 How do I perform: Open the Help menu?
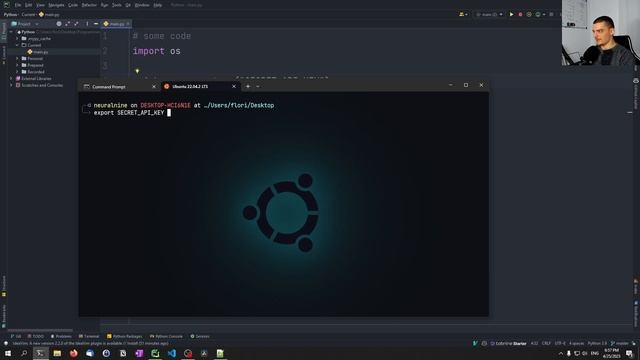coord(158,5)
